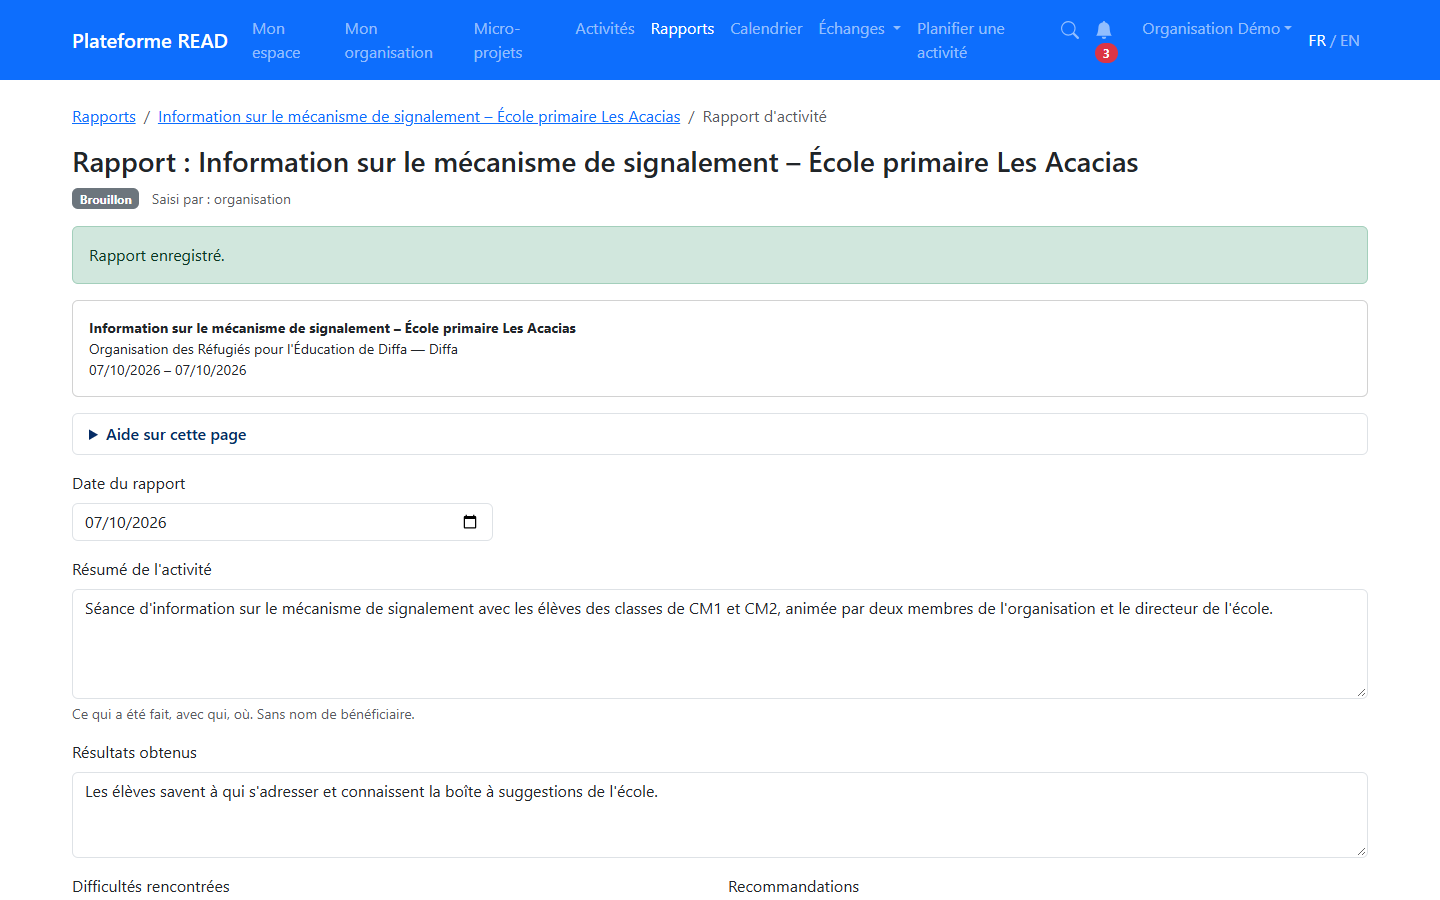
Task: Select the Rapports navbar item
Action: tap(682, 29)
